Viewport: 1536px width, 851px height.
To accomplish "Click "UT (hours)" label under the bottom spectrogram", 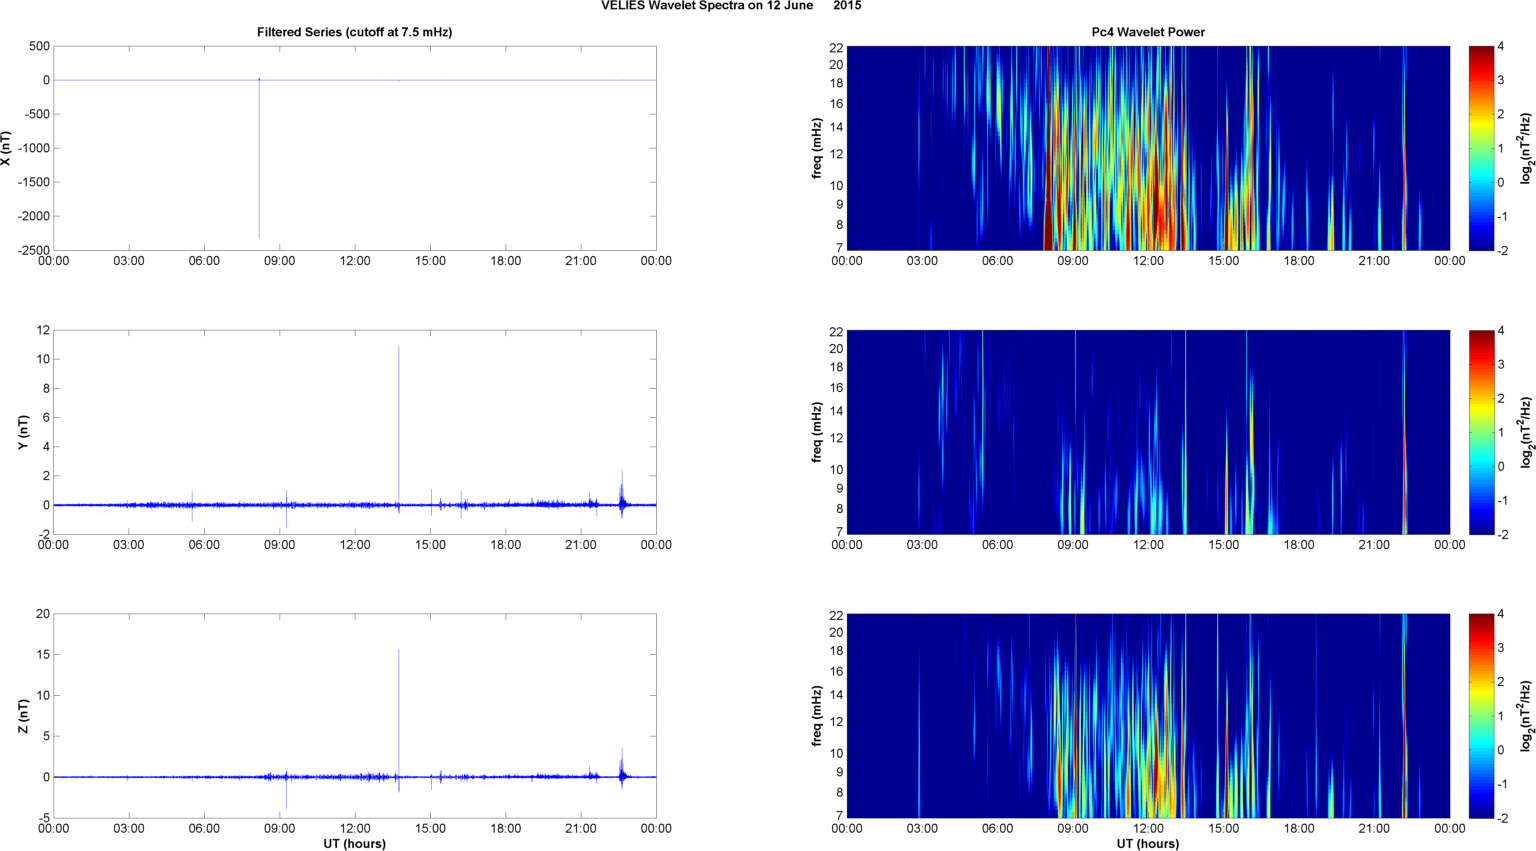I will 1147,843.
